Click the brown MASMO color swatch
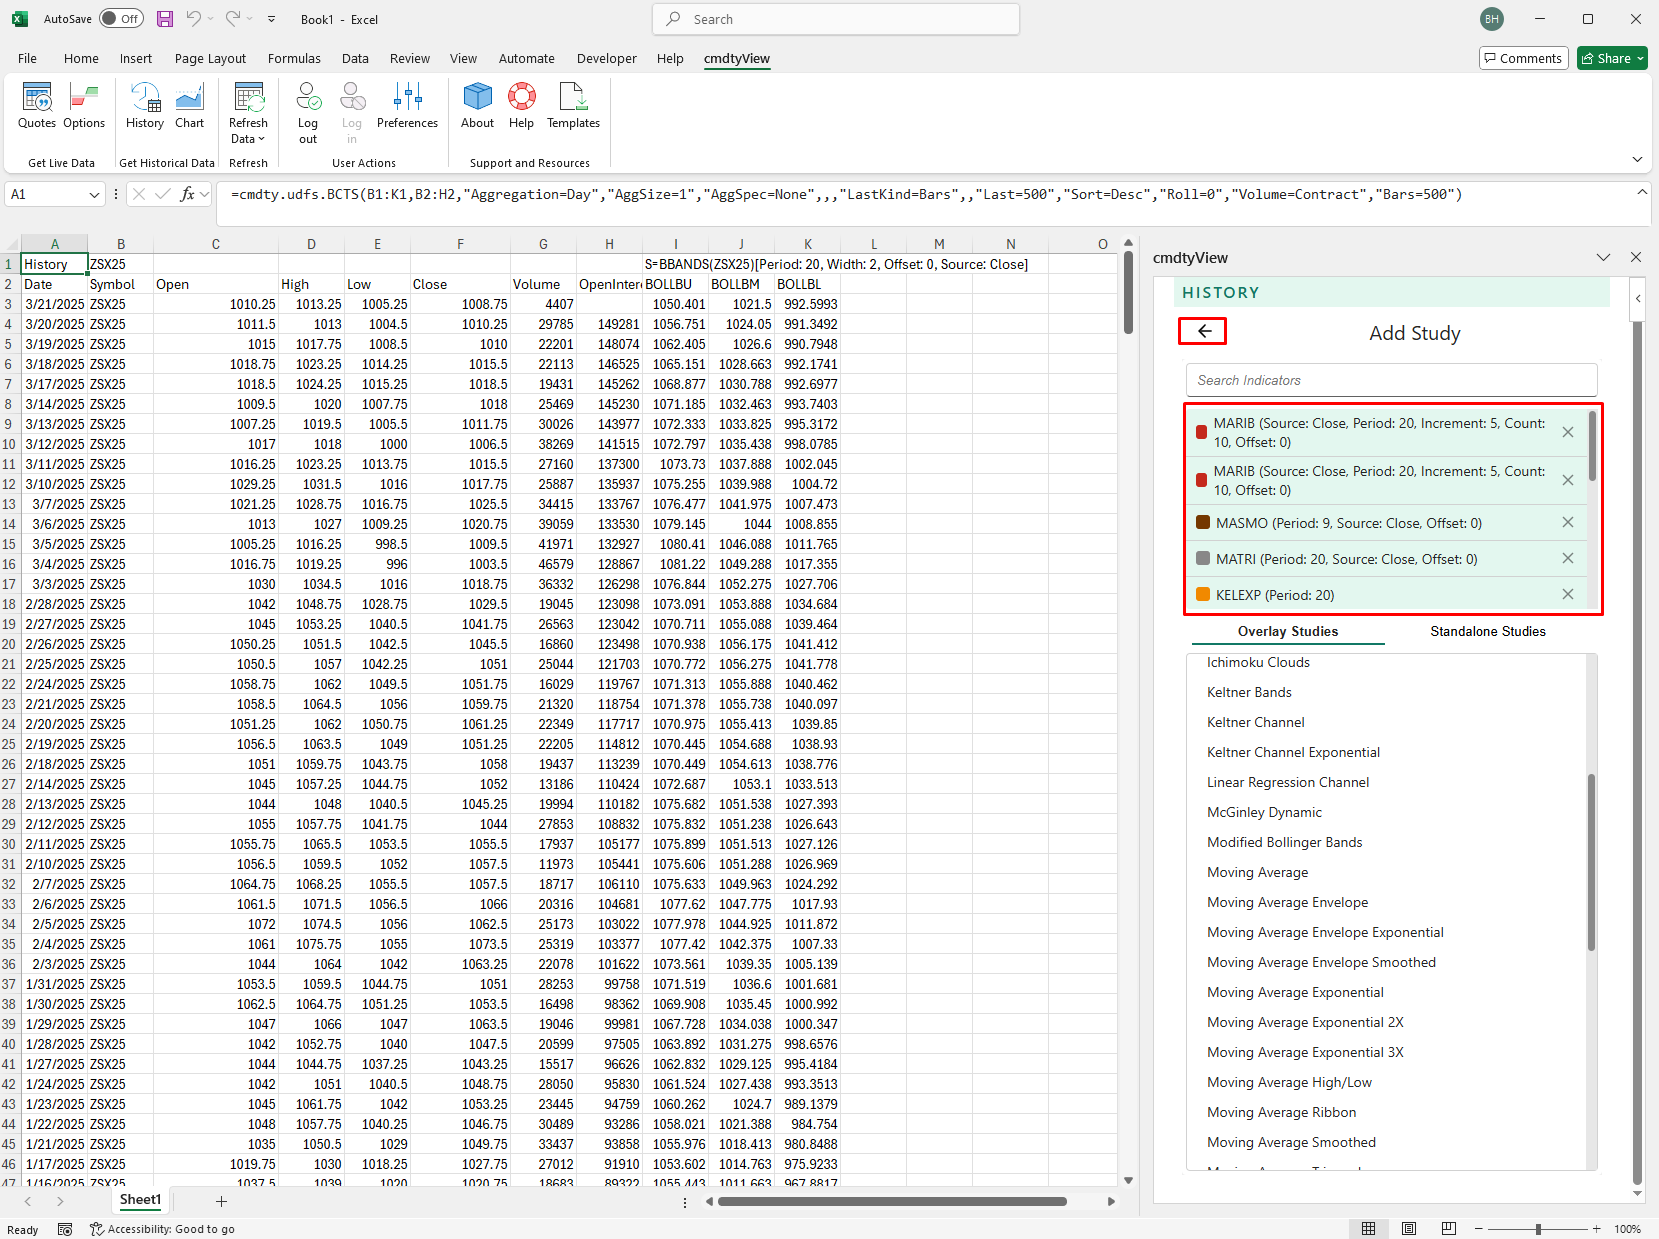The image size is (1659, 1239). (1203, 522)
